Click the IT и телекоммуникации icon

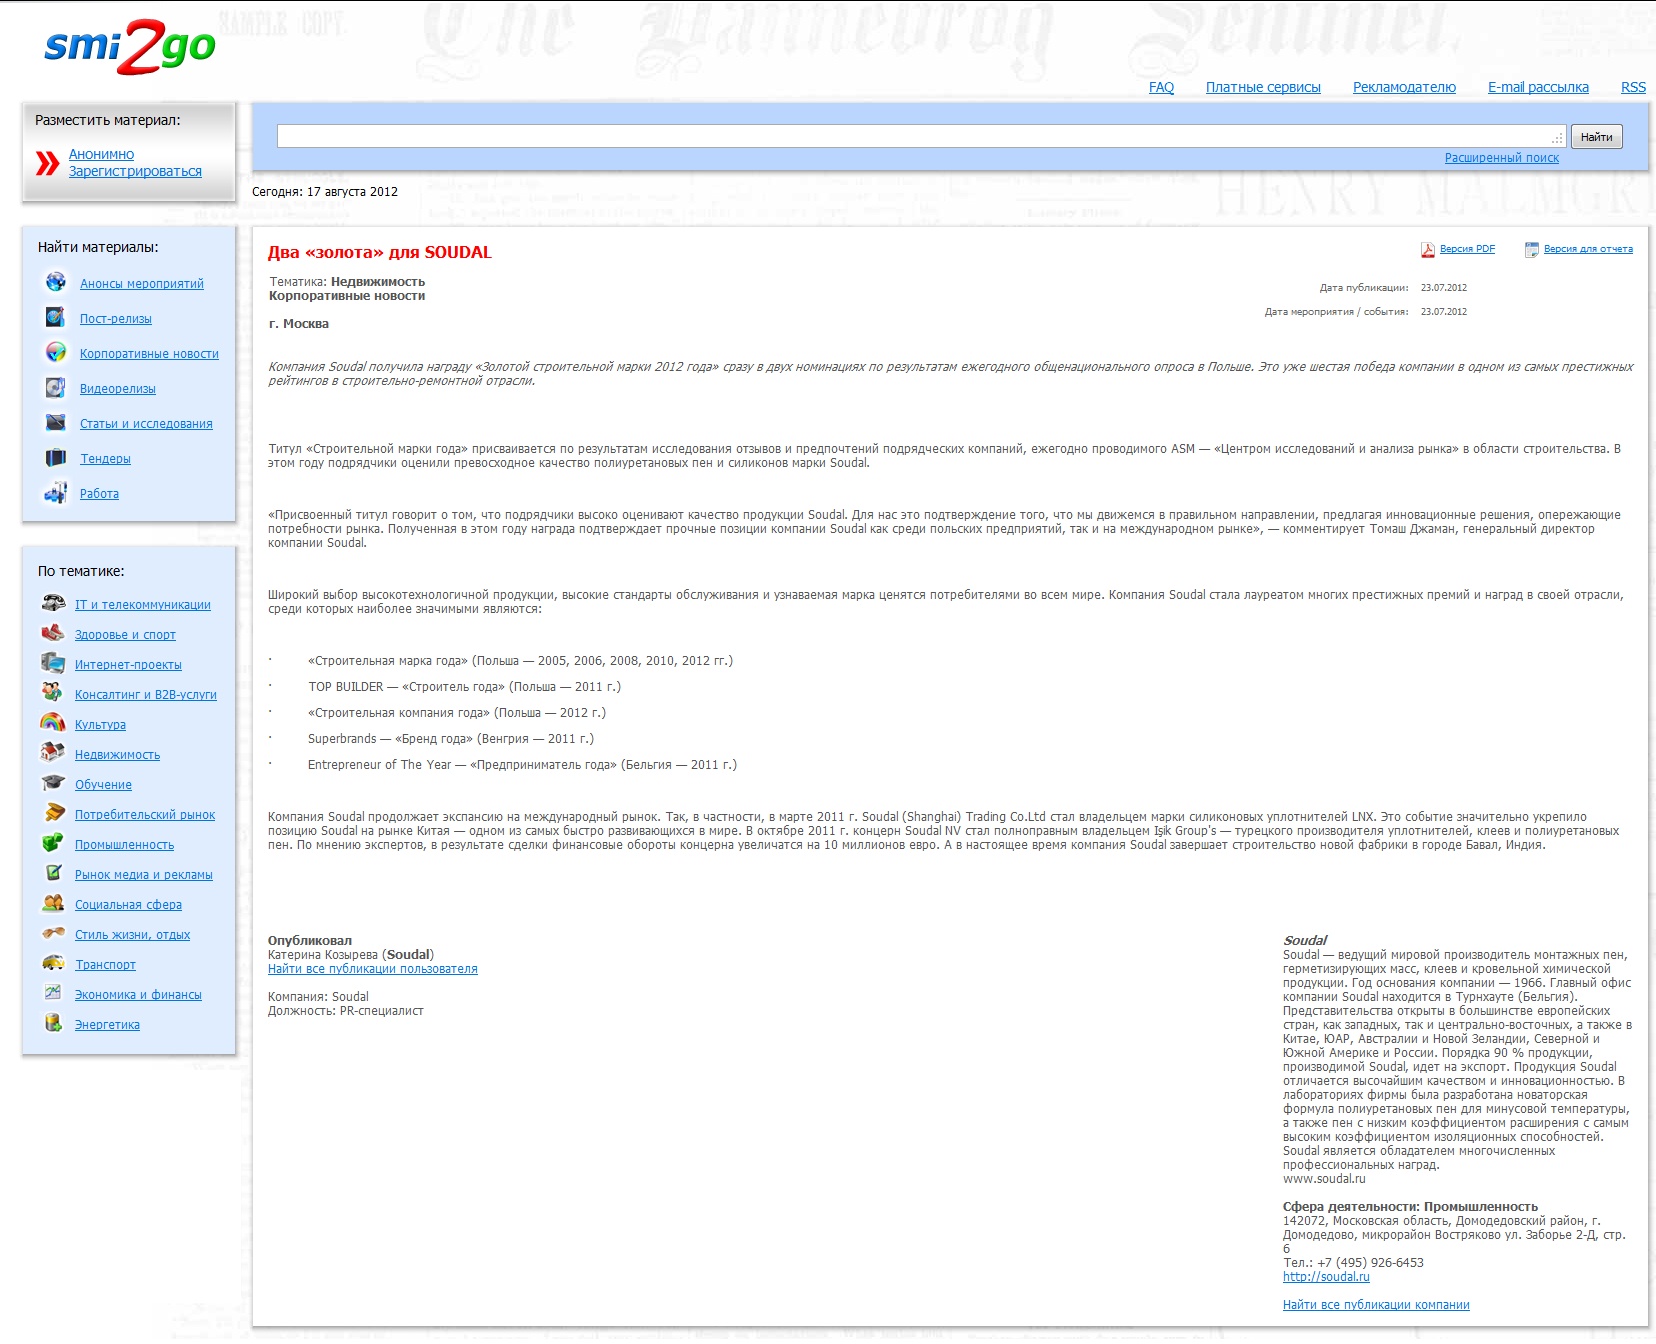tap(53, 603)
